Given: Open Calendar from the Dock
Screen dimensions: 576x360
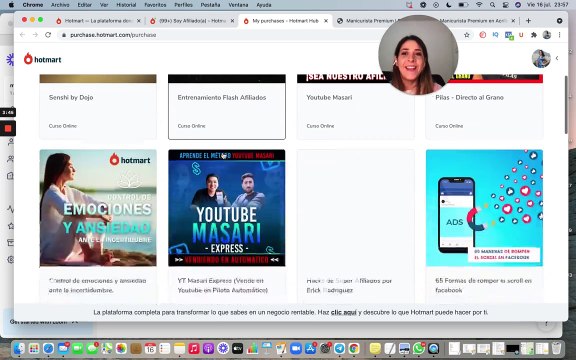Looking at the screenshot, I should click(150, 348).
